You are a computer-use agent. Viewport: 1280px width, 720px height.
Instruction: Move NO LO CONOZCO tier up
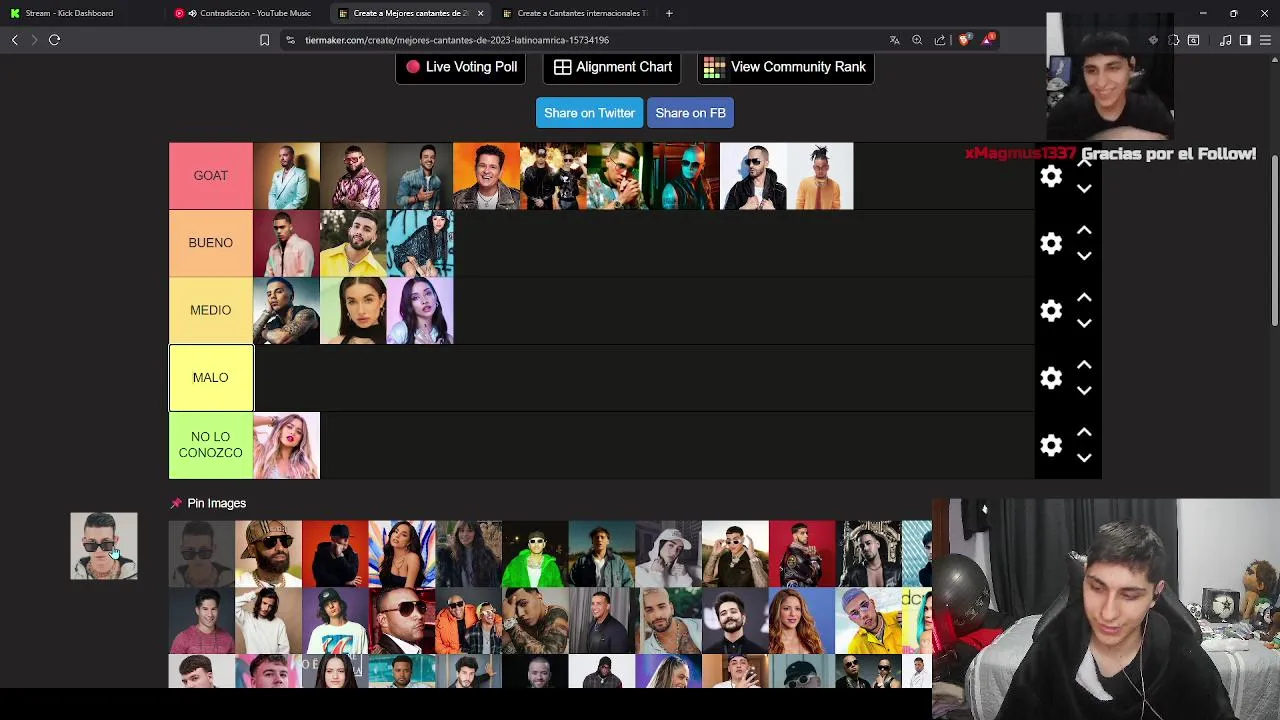pos(1084,433)
